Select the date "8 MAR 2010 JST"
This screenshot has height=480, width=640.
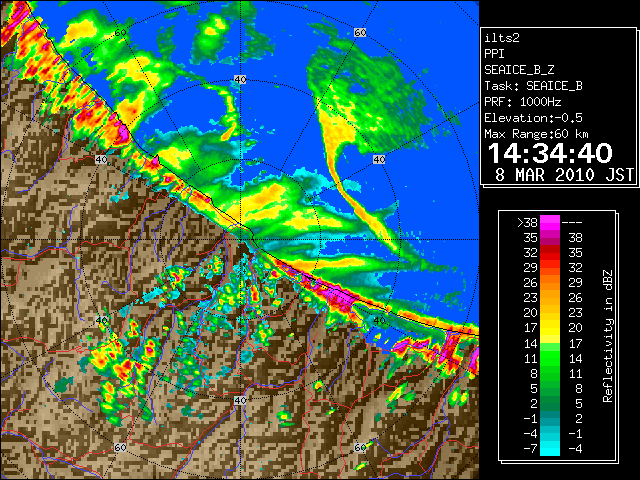click(564, 175)
